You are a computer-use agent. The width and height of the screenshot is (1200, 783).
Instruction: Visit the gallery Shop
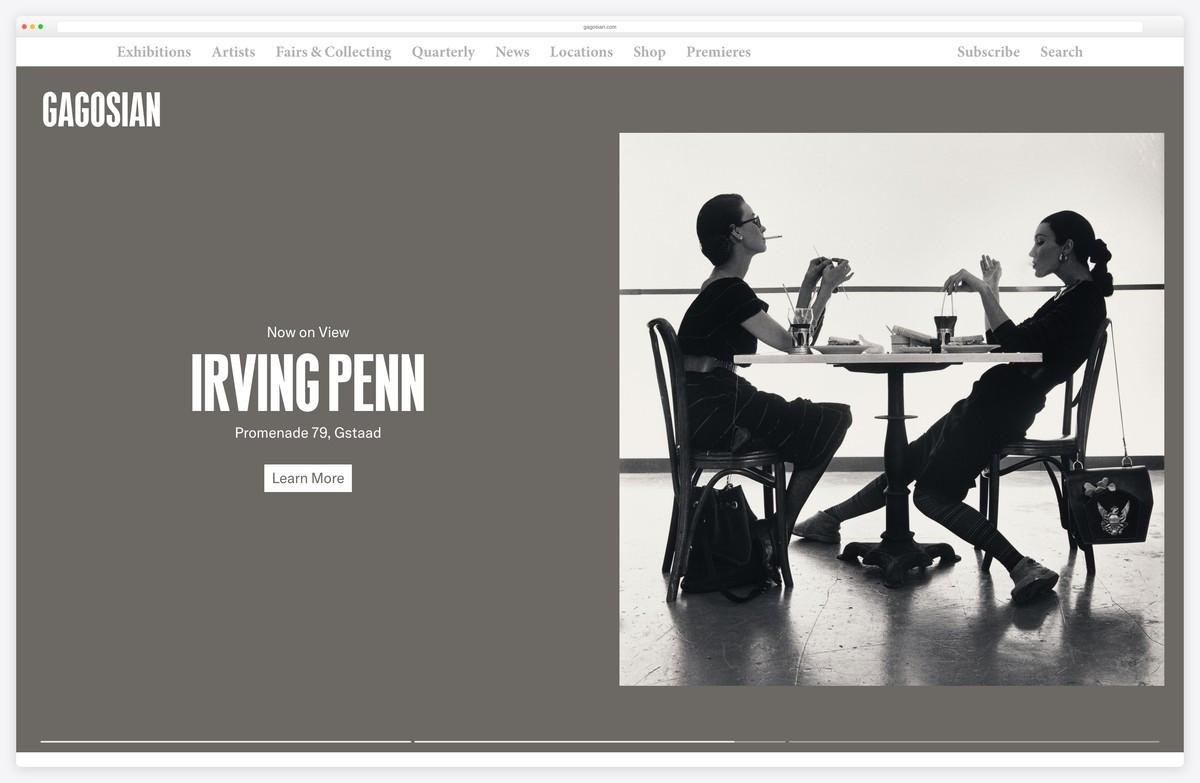point(649,52)
